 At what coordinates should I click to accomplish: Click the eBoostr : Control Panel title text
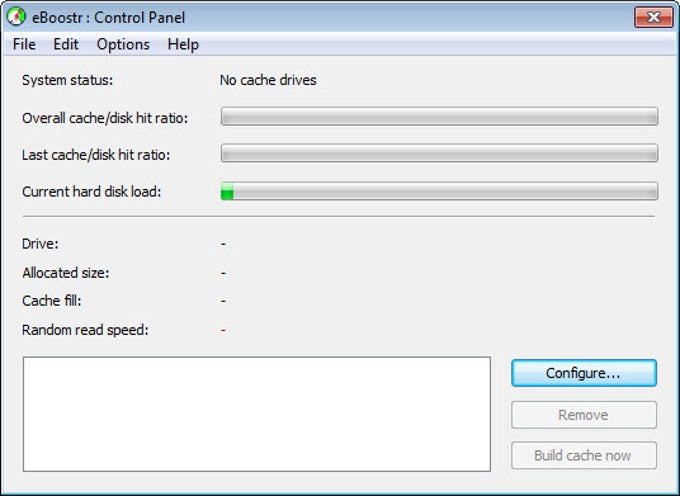(x=109, y=18)
